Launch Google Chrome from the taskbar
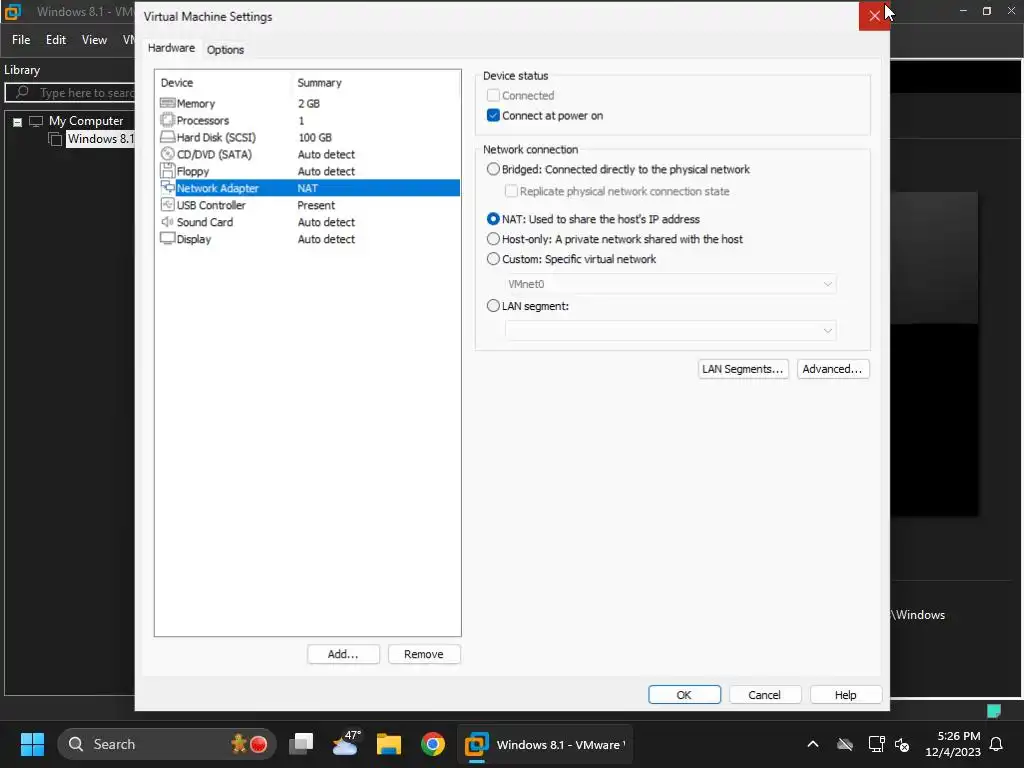 (x=432, y=744)
